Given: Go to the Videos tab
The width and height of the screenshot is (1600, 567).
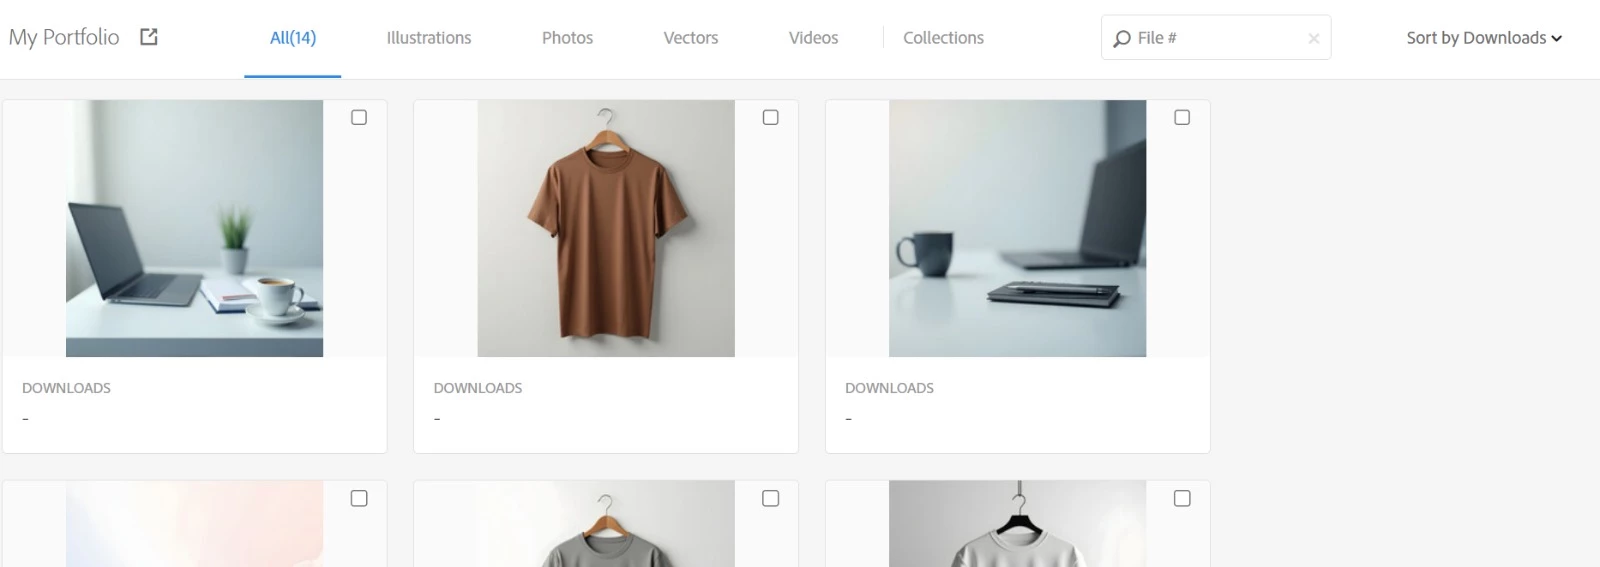Looking at the screenshot, I should pos(813,38).
